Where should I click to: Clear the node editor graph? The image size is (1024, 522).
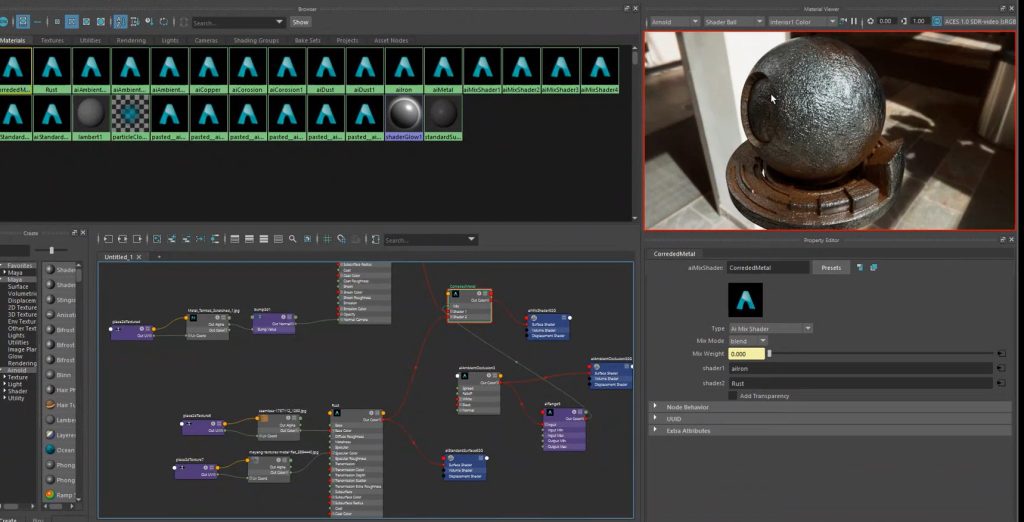tap(157, 239)
